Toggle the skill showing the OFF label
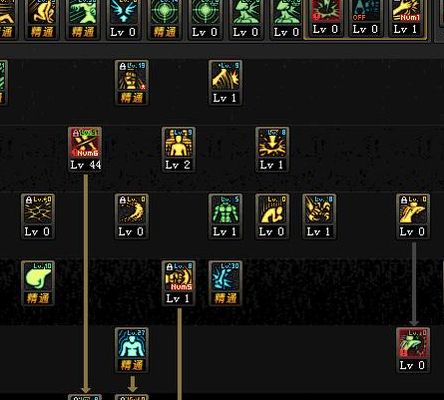The width and height of the screenshot is (444, 400). click(366, 18)
